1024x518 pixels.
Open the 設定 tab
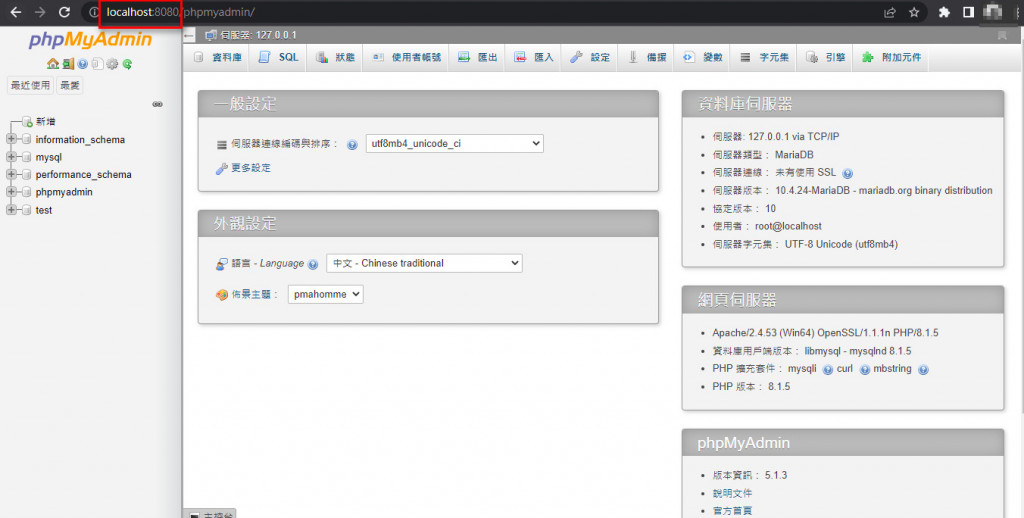click(590, 57)
